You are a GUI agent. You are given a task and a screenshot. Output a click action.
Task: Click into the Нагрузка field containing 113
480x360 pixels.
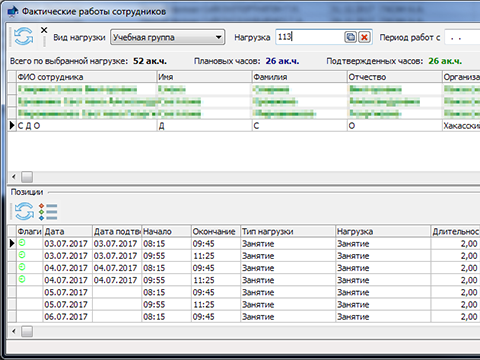pos(310,37)
